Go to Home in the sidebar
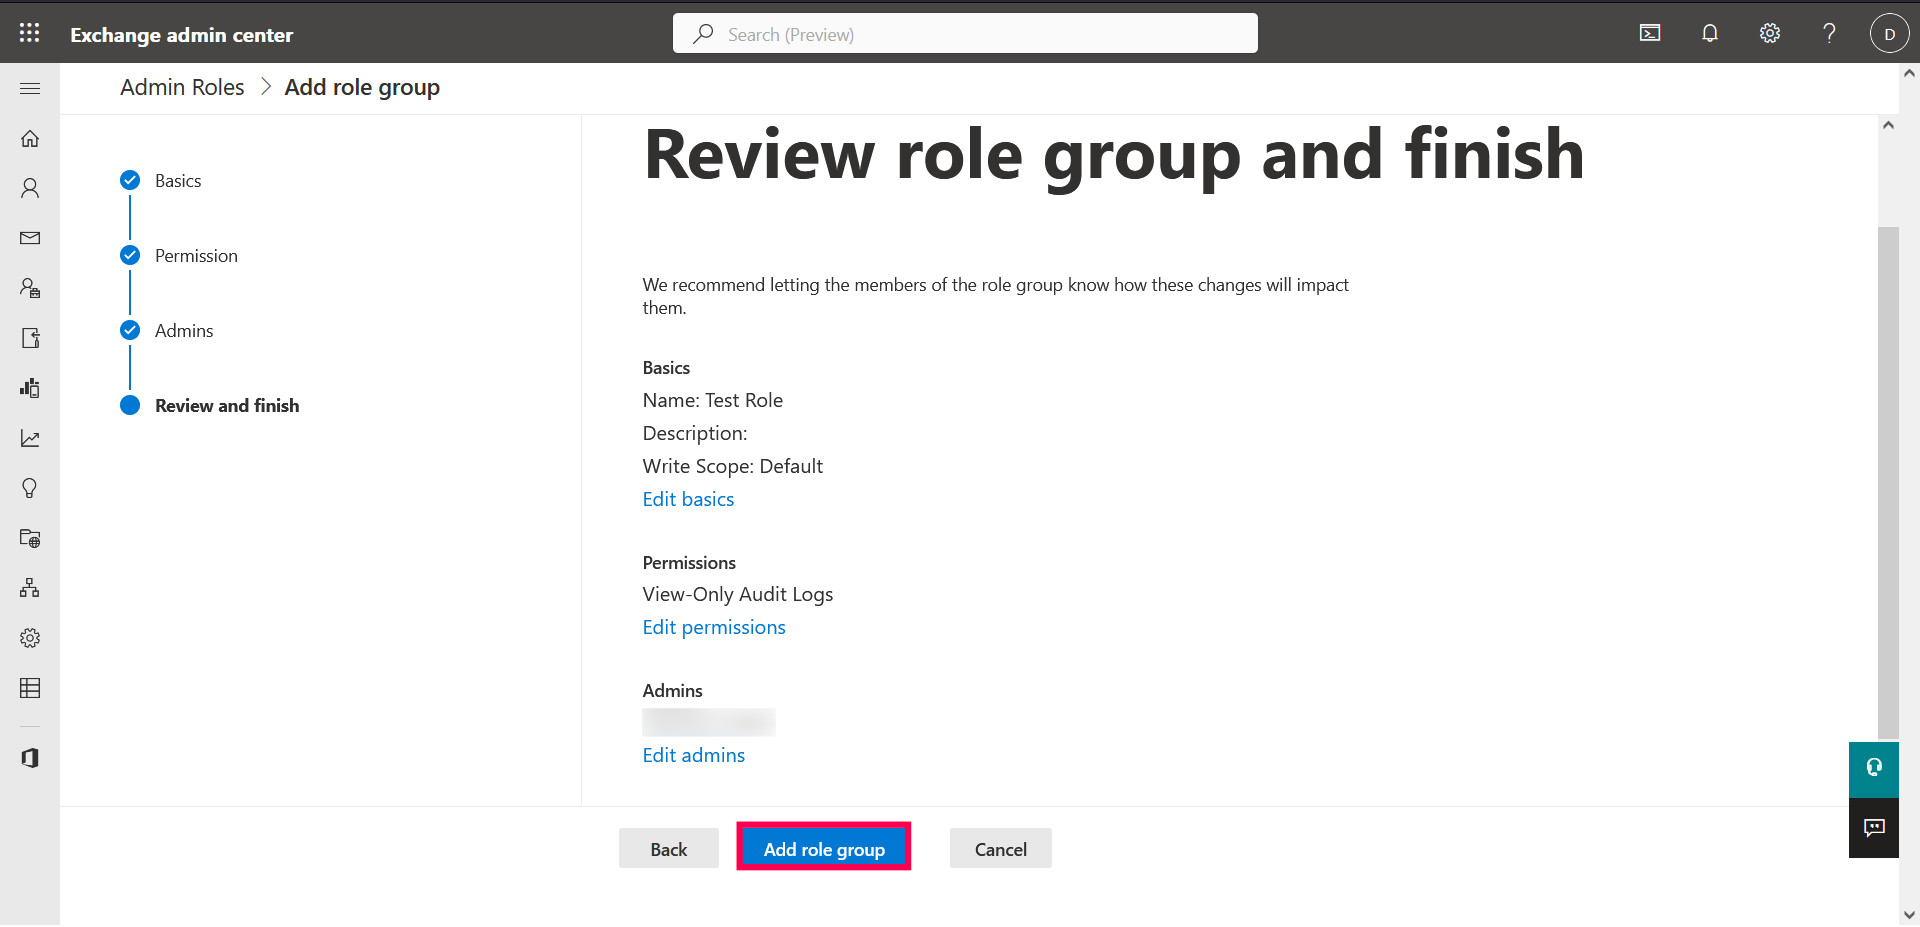This screenshot has height=927, width=1920. point(30,139)
